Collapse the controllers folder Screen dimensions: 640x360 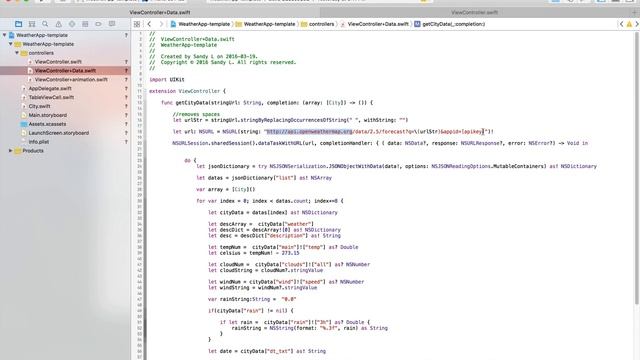(x=17, y=53)
